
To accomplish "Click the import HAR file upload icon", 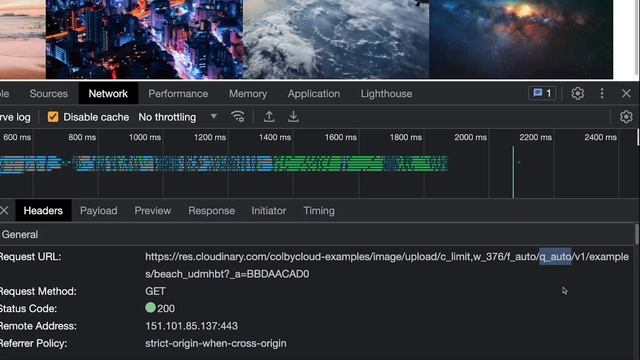I will pos(269,117).
